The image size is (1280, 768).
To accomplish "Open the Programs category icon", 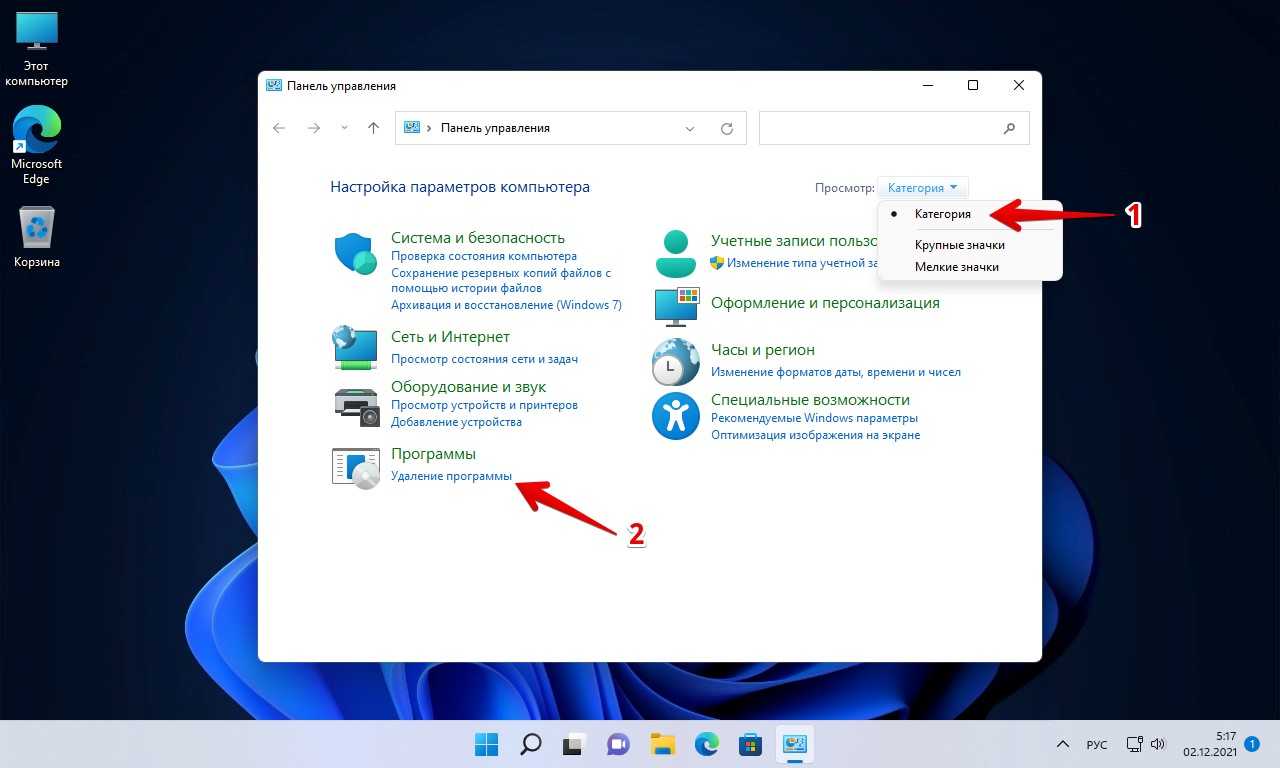I will 355,468.
